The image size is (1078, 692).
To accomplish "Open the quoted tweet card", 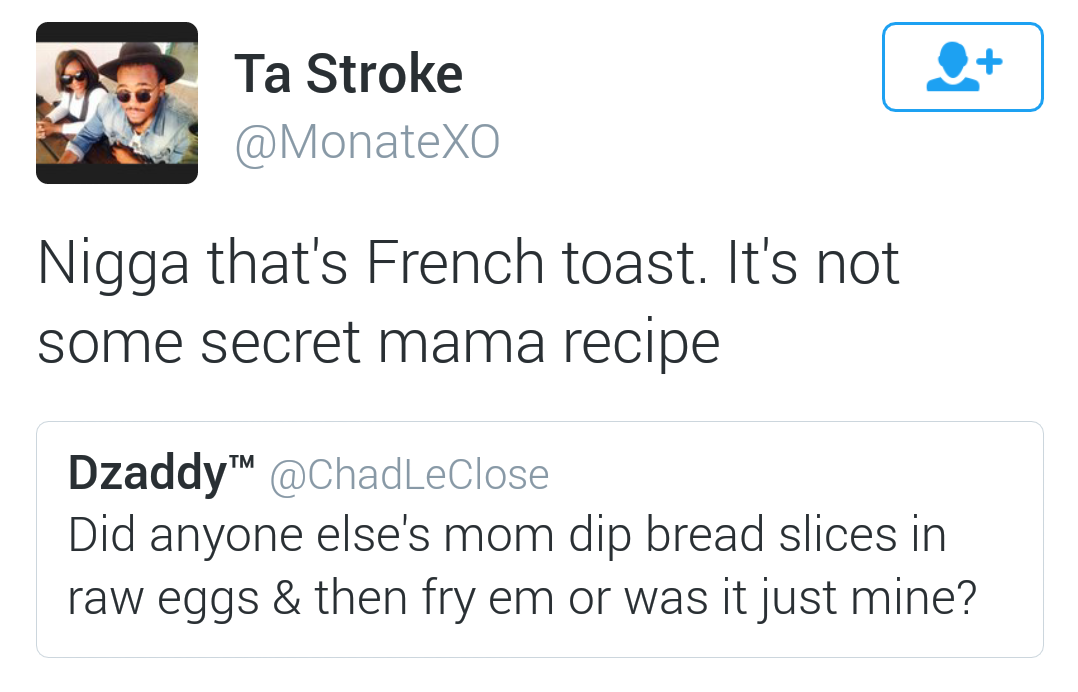I will coord(539,540).
